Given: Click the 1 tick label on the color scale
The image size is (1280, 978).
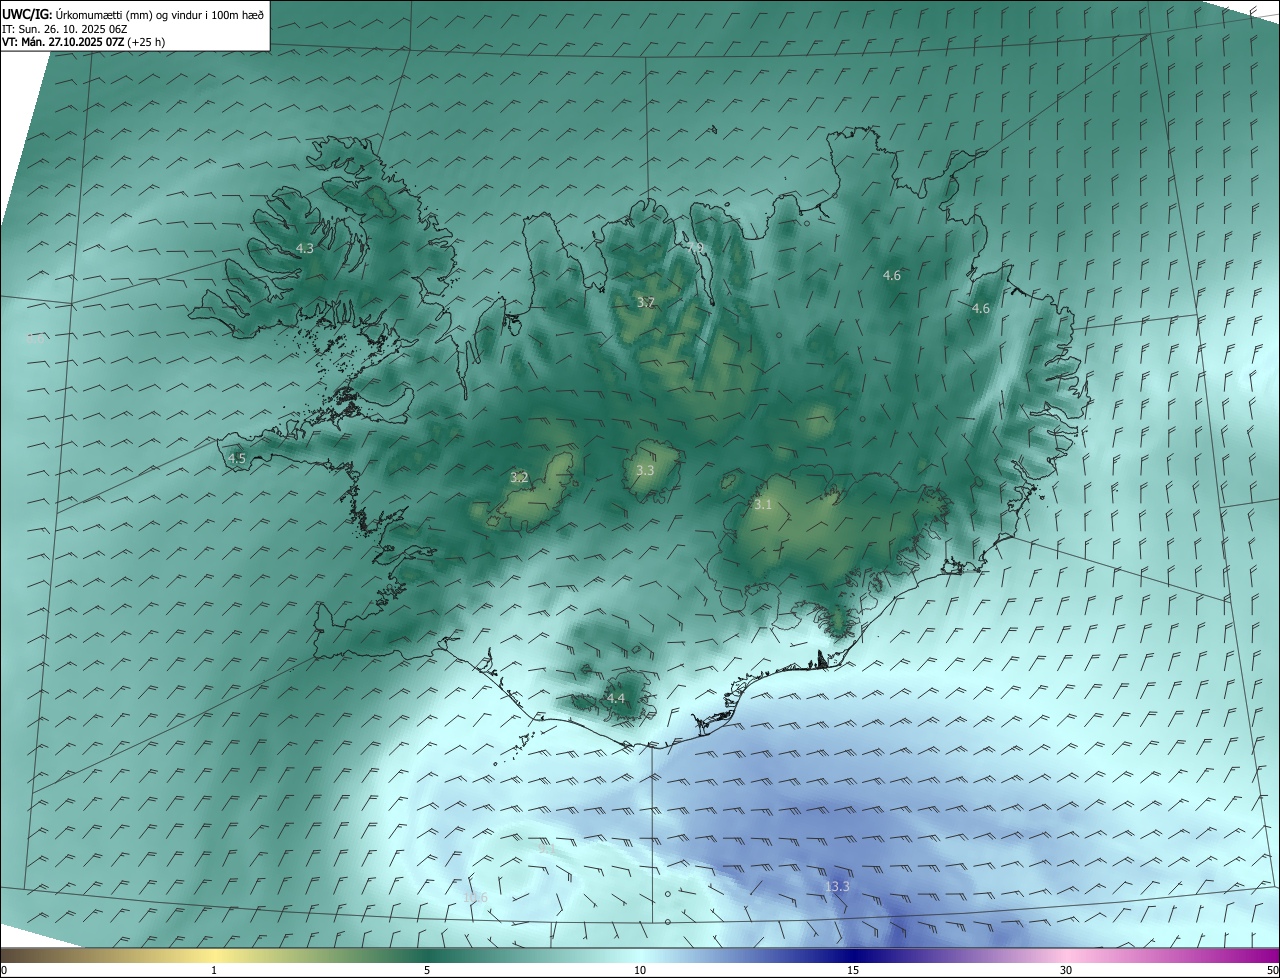Looking at the screenshot, I should 214,970.
